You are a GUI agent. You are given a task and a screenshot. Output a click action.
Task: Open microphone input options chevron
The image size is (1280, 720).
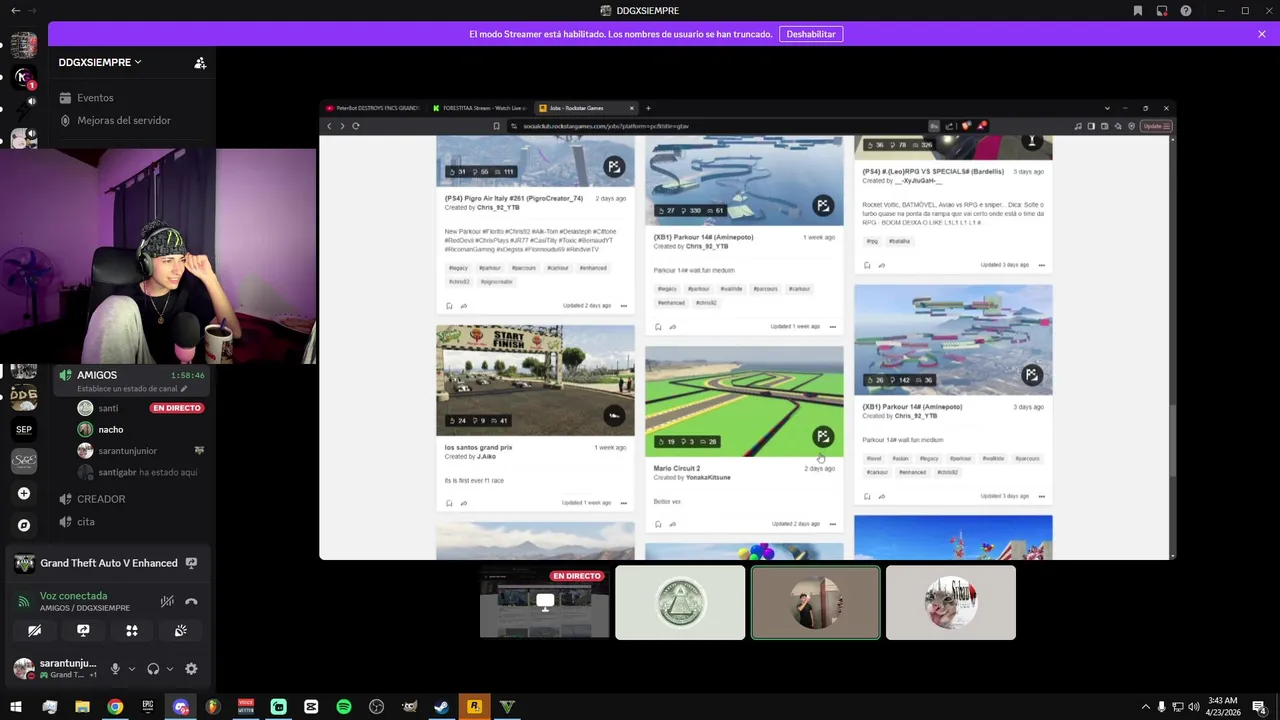coord(131,669)
